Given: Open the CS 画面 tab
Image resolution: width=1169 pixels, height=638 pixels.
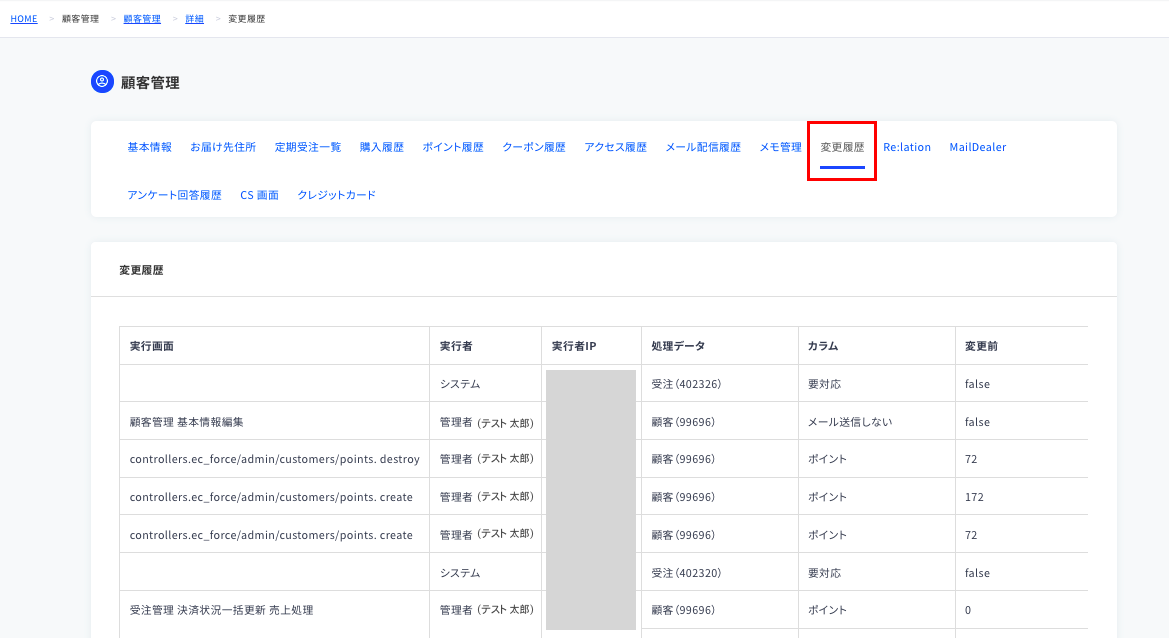Looking at the screenshot, I should [259, 195].
